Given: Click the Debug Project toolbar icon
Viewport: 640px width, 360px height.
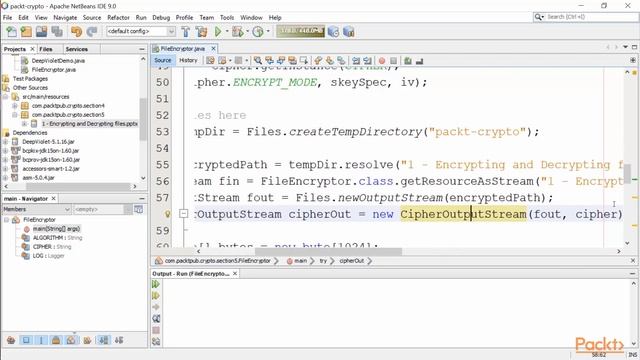Looking at the screenshot, I should tap(238, 31).
